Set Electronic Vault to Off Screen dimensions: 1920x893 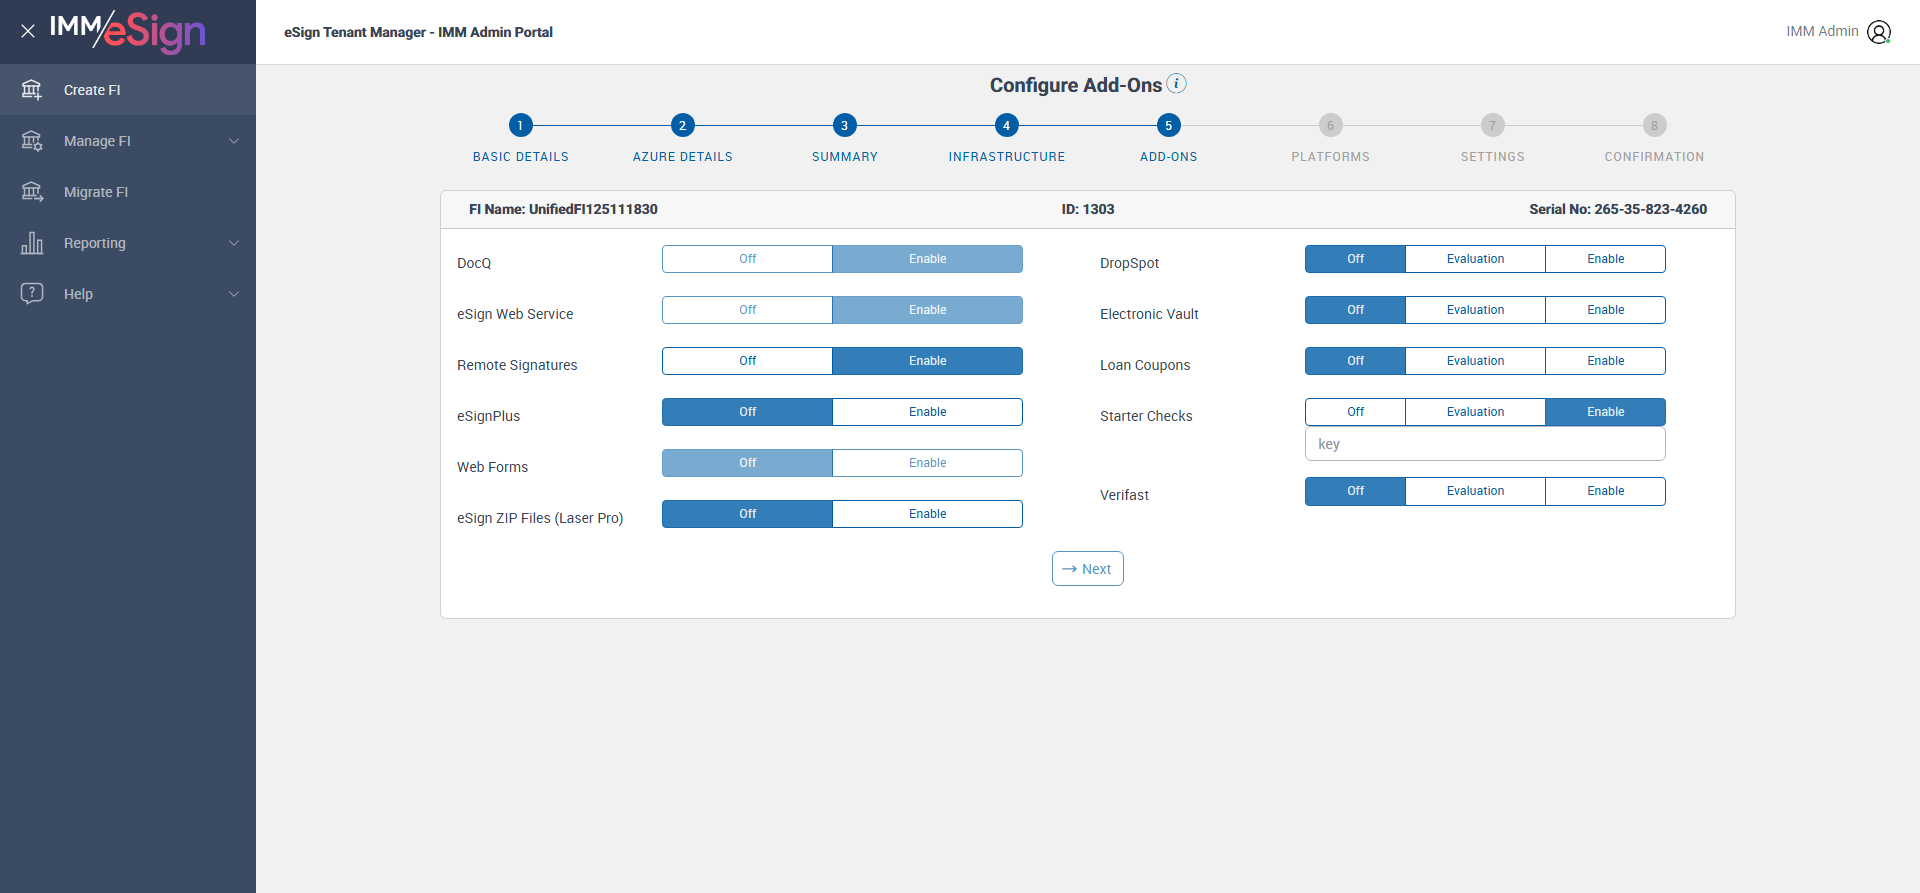click(x=1355, y=310)
